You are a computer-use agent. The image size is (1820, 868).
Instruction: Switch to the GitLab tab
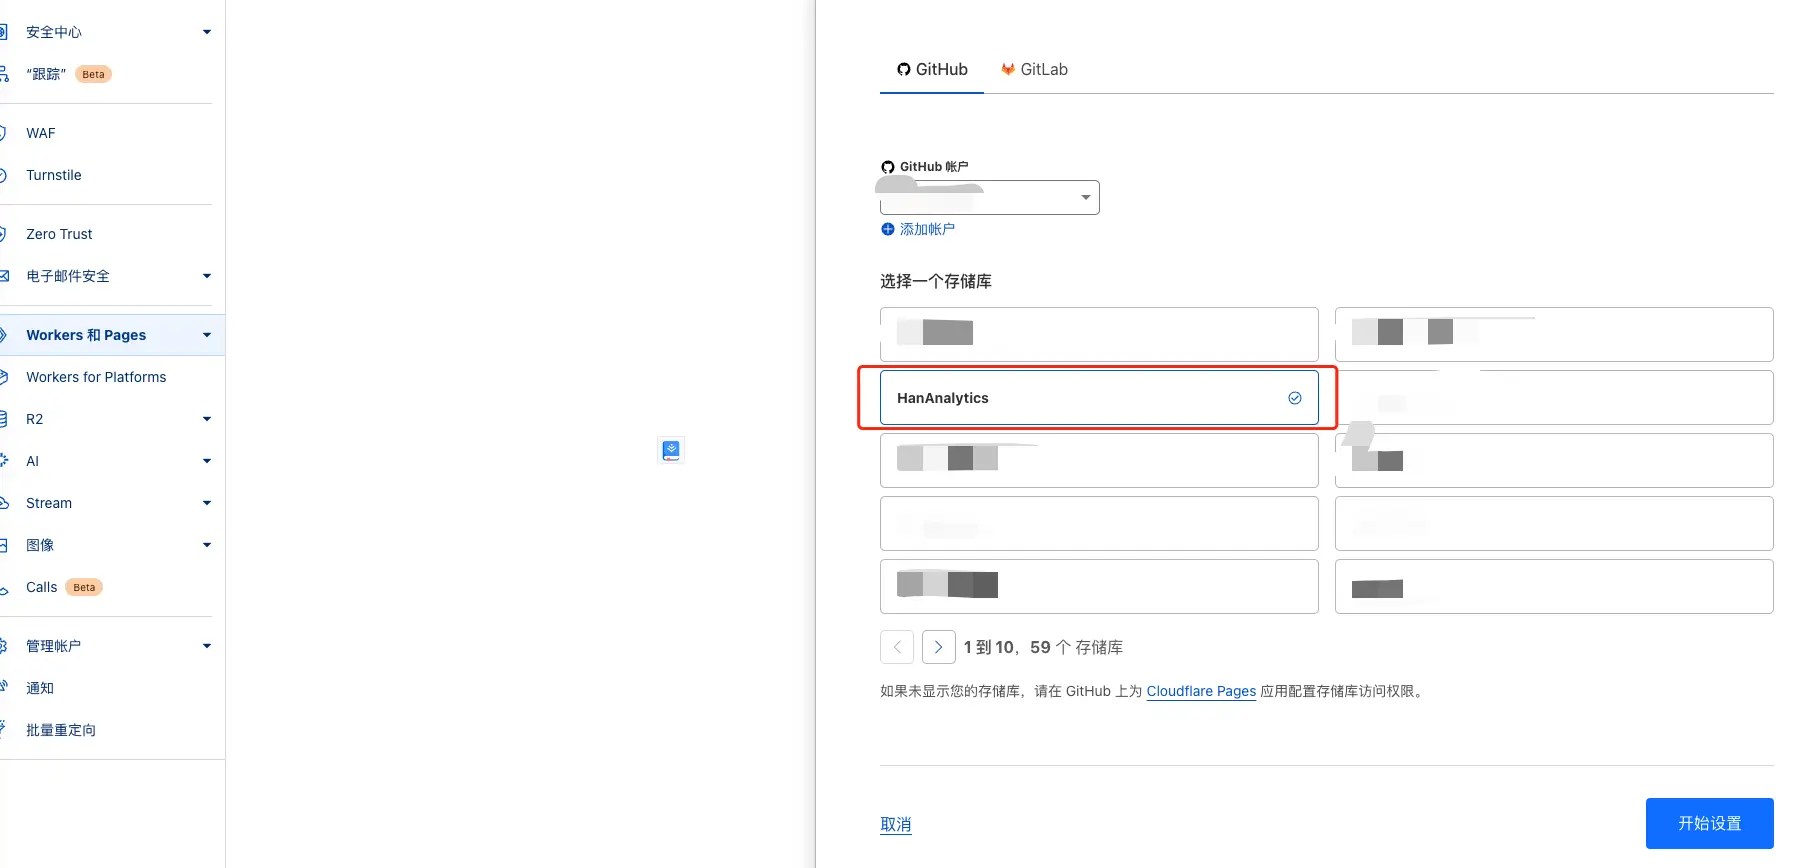point(1034,69)
